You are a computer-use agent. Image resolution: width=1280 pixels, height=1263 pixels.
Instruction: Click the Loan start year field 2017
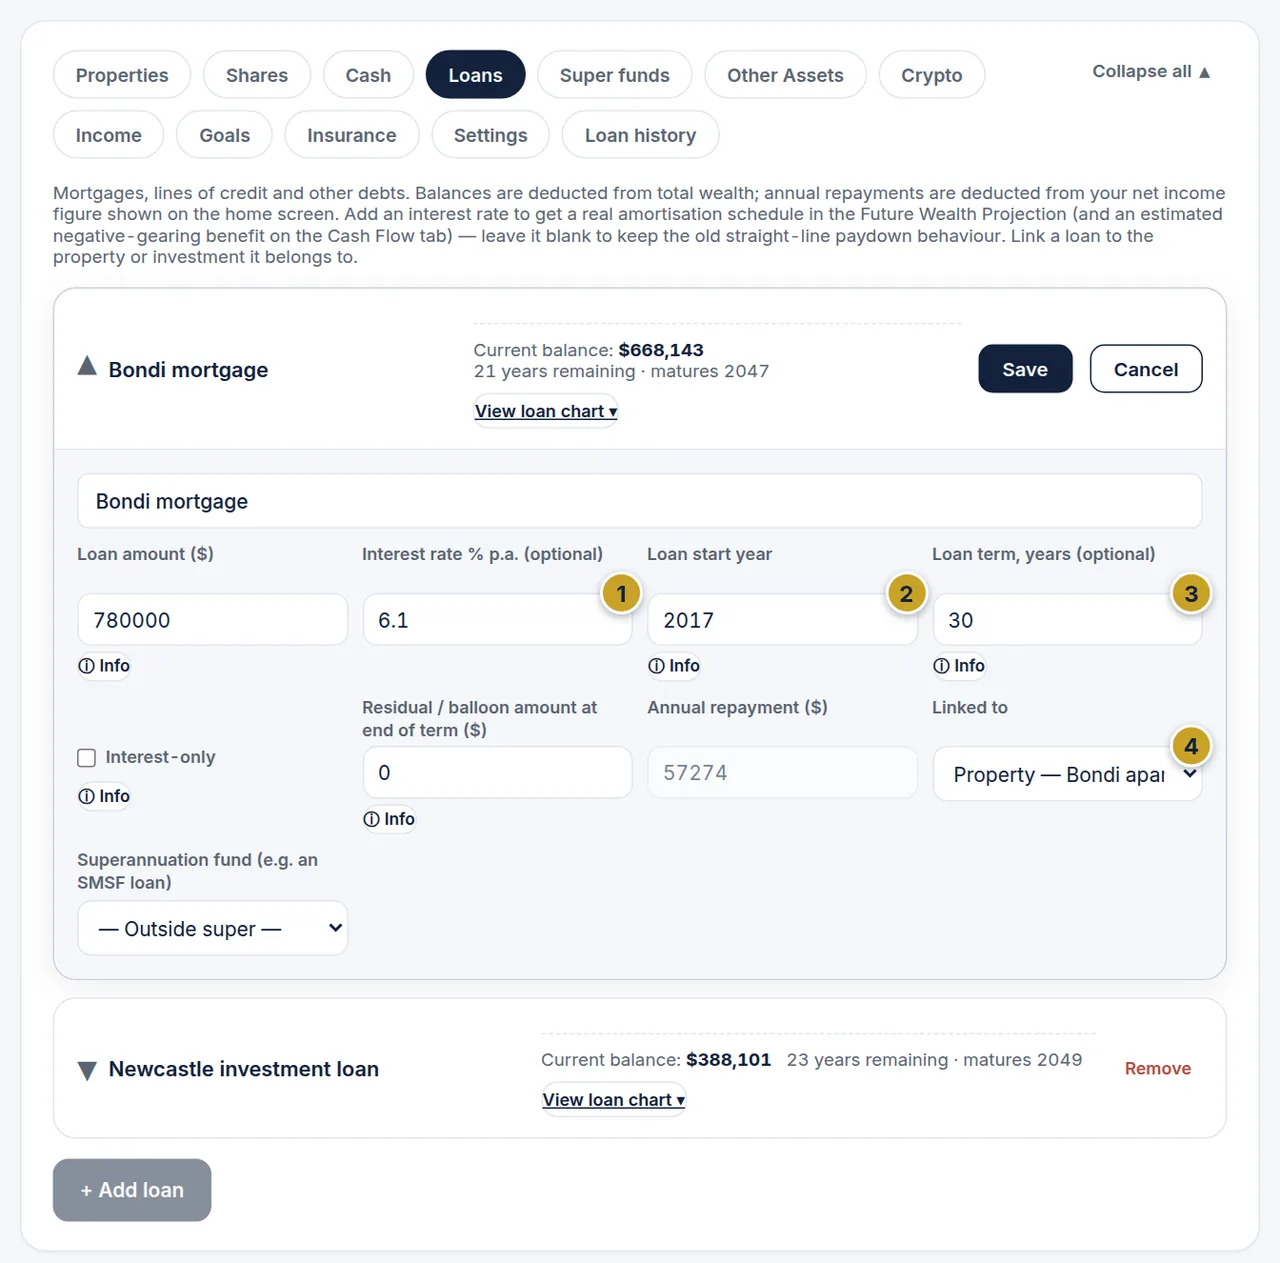(x=783, y=620)
